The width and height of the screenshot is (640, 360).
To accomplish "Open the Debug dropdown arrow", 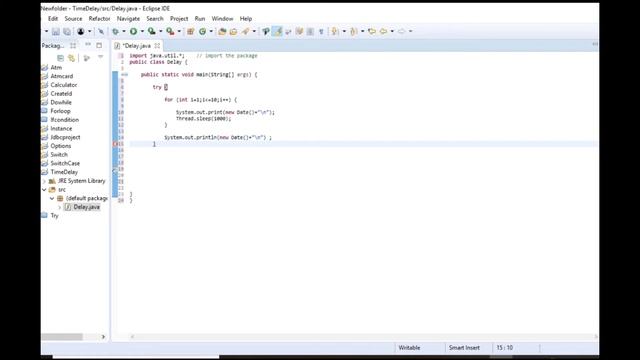I will coord(124,31).
